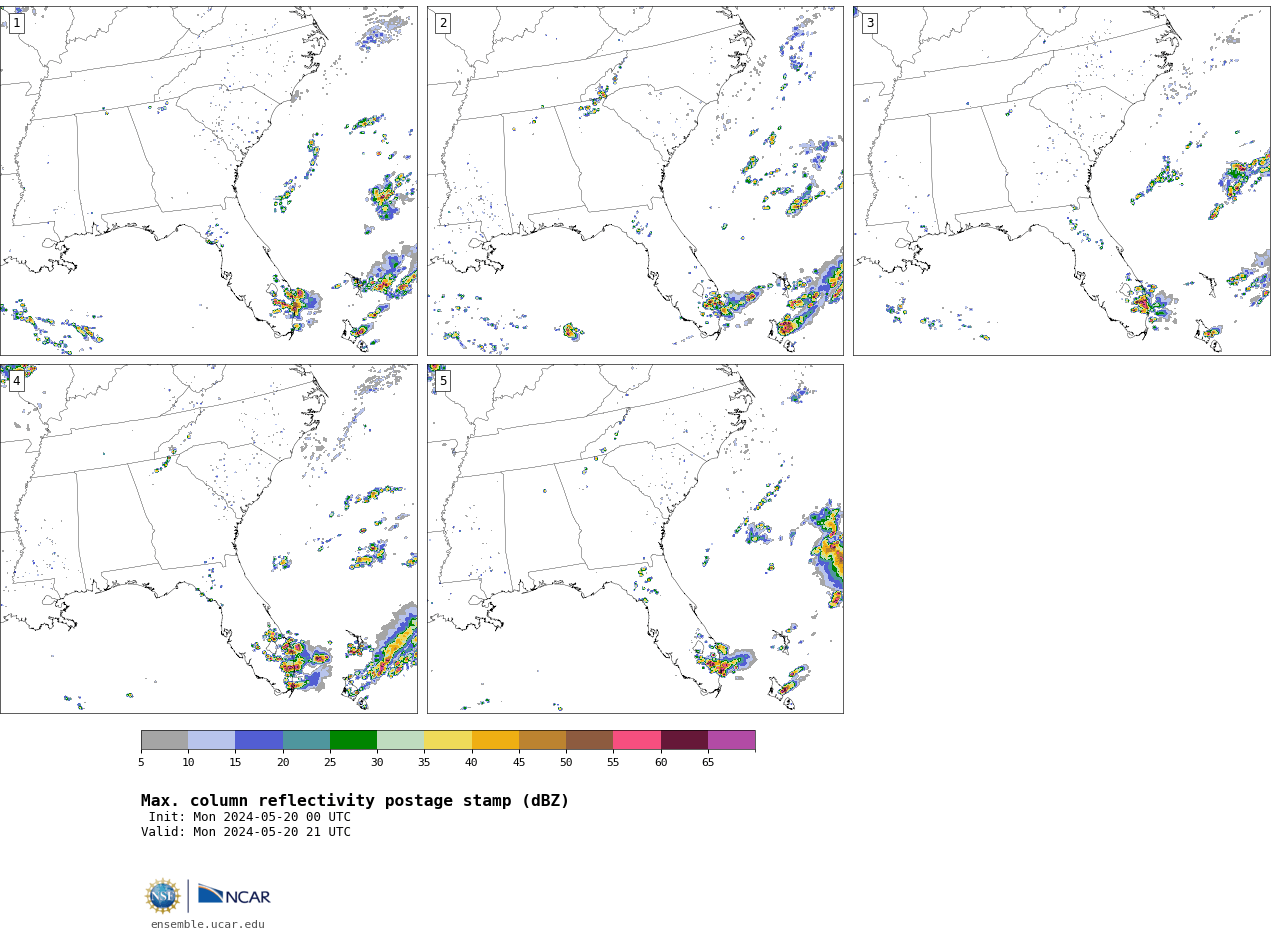Click the 'Valid: Mon 2024-05-20 21 UTC' line
The height and width of the screenshot is (936, 1280).
(246, 832)
